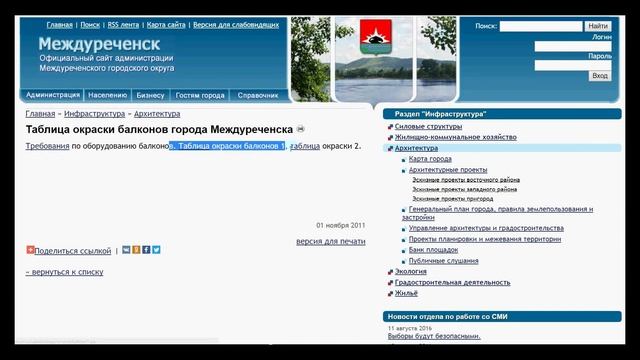This screenshot has width=640, height=360.
Task: Open Управление архитектуры и градостроительства
Action: tap(486, 228)
